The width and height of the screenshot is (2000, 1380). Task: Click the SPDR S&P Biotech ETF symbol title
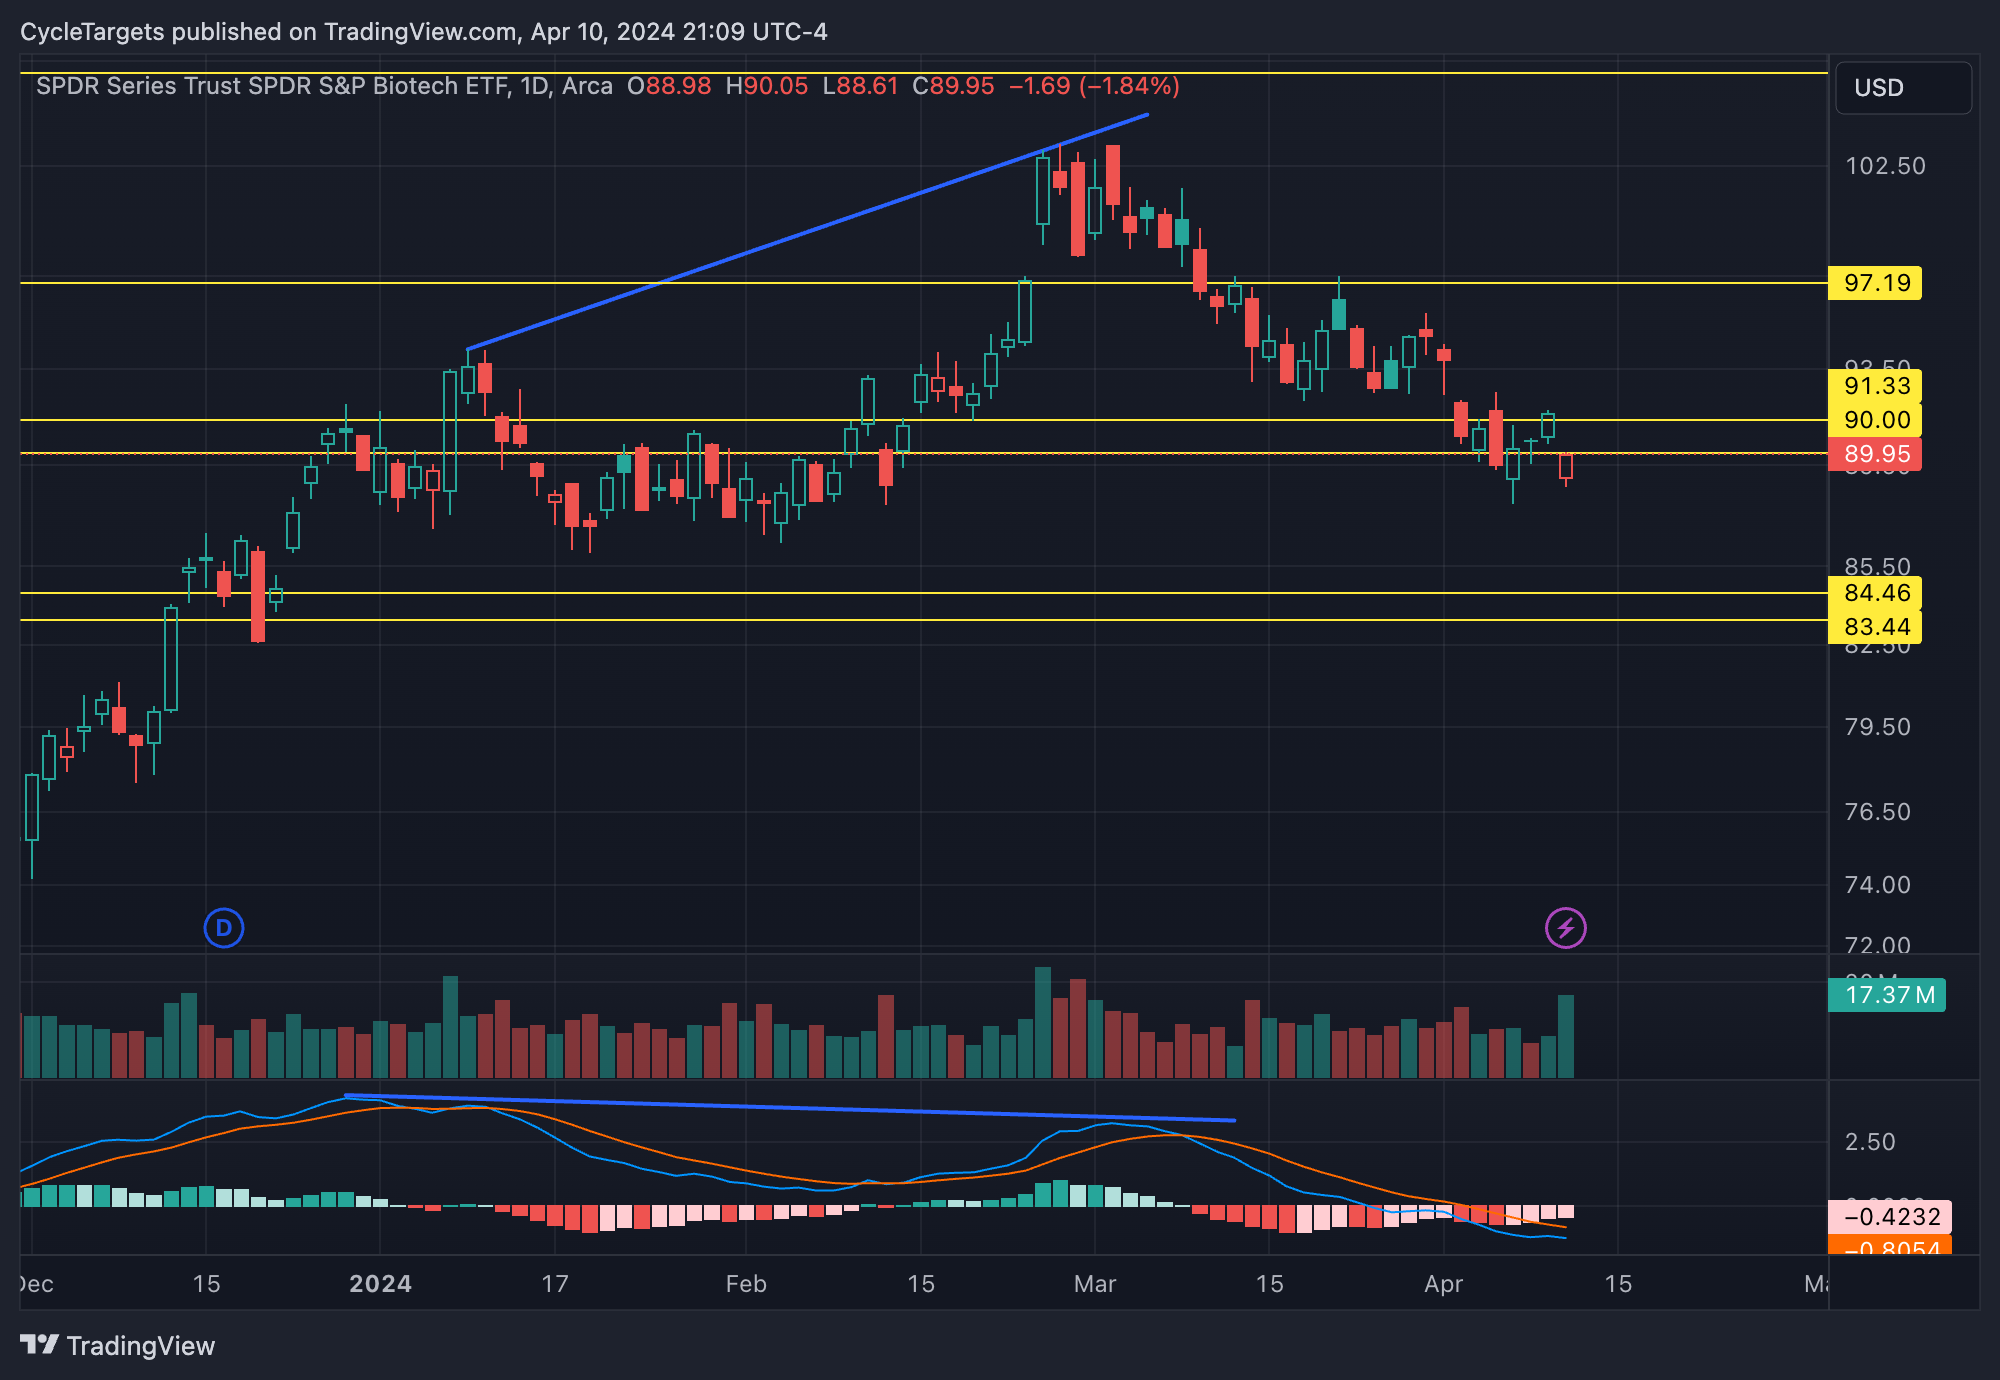(x=324, y=86)
